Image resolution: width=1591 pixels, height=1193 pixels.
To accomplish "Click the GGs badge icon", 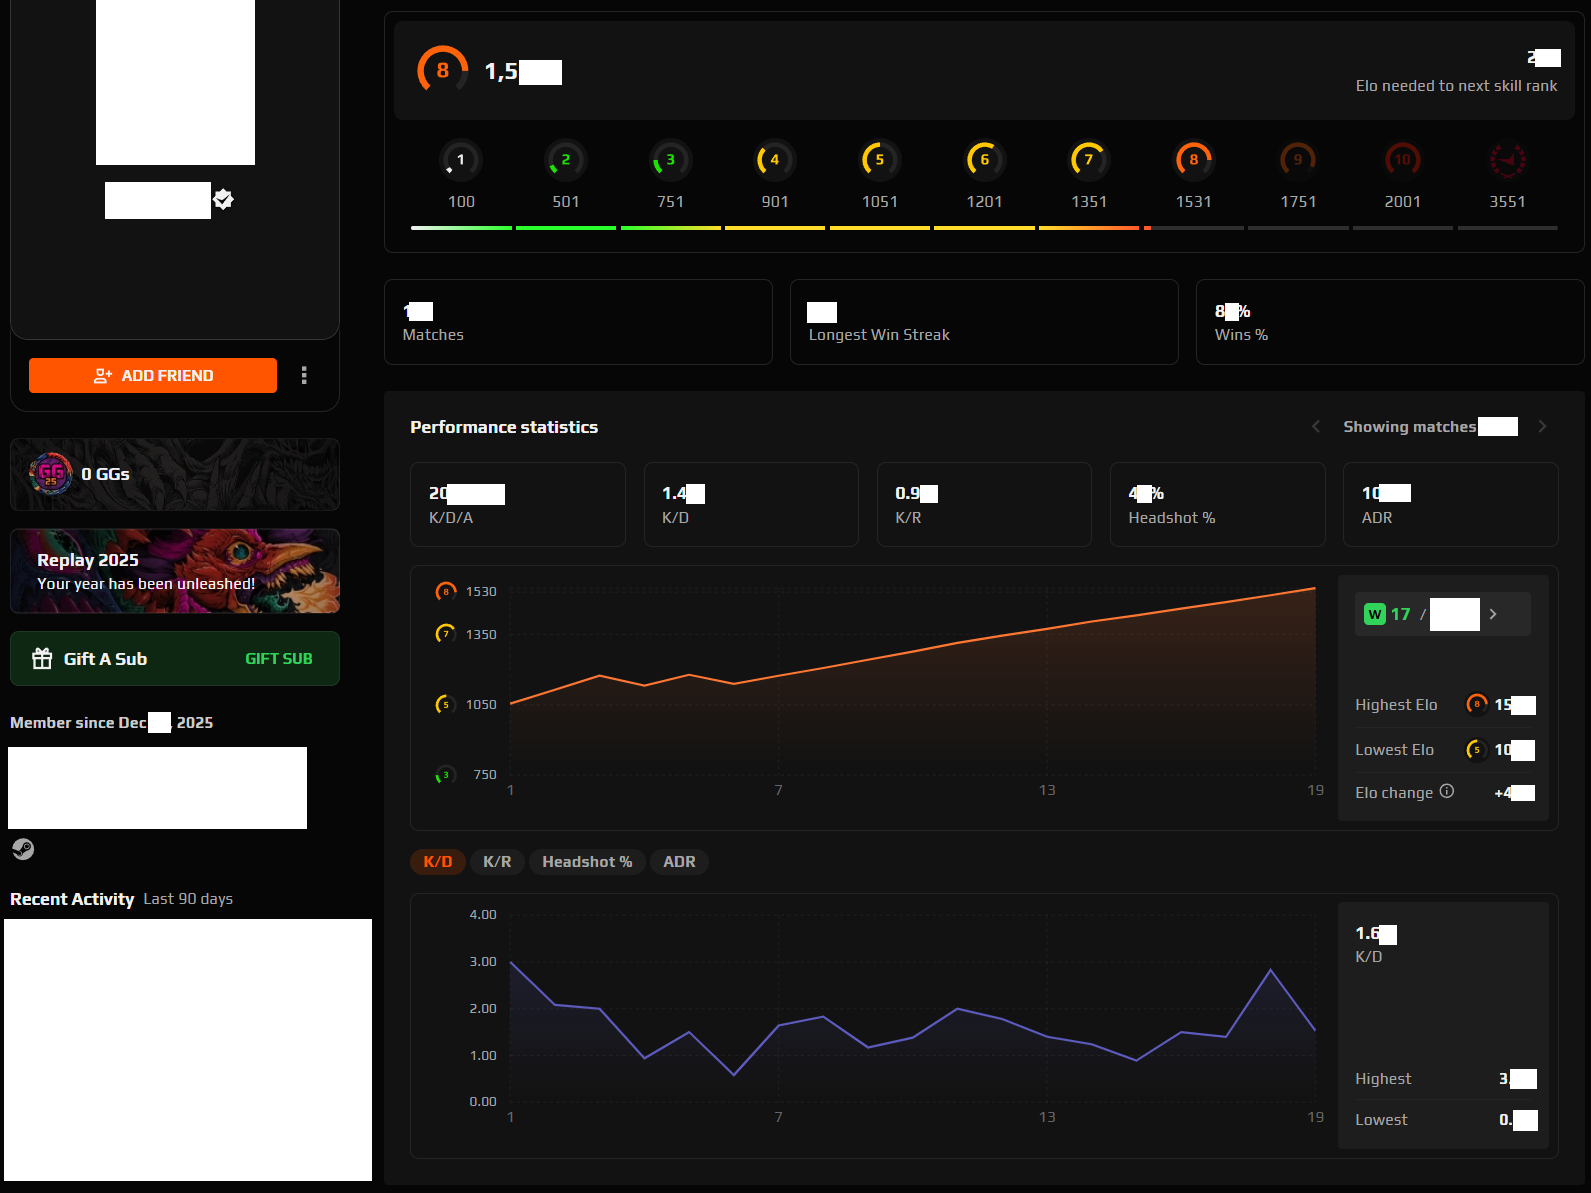I will [51, 474].
